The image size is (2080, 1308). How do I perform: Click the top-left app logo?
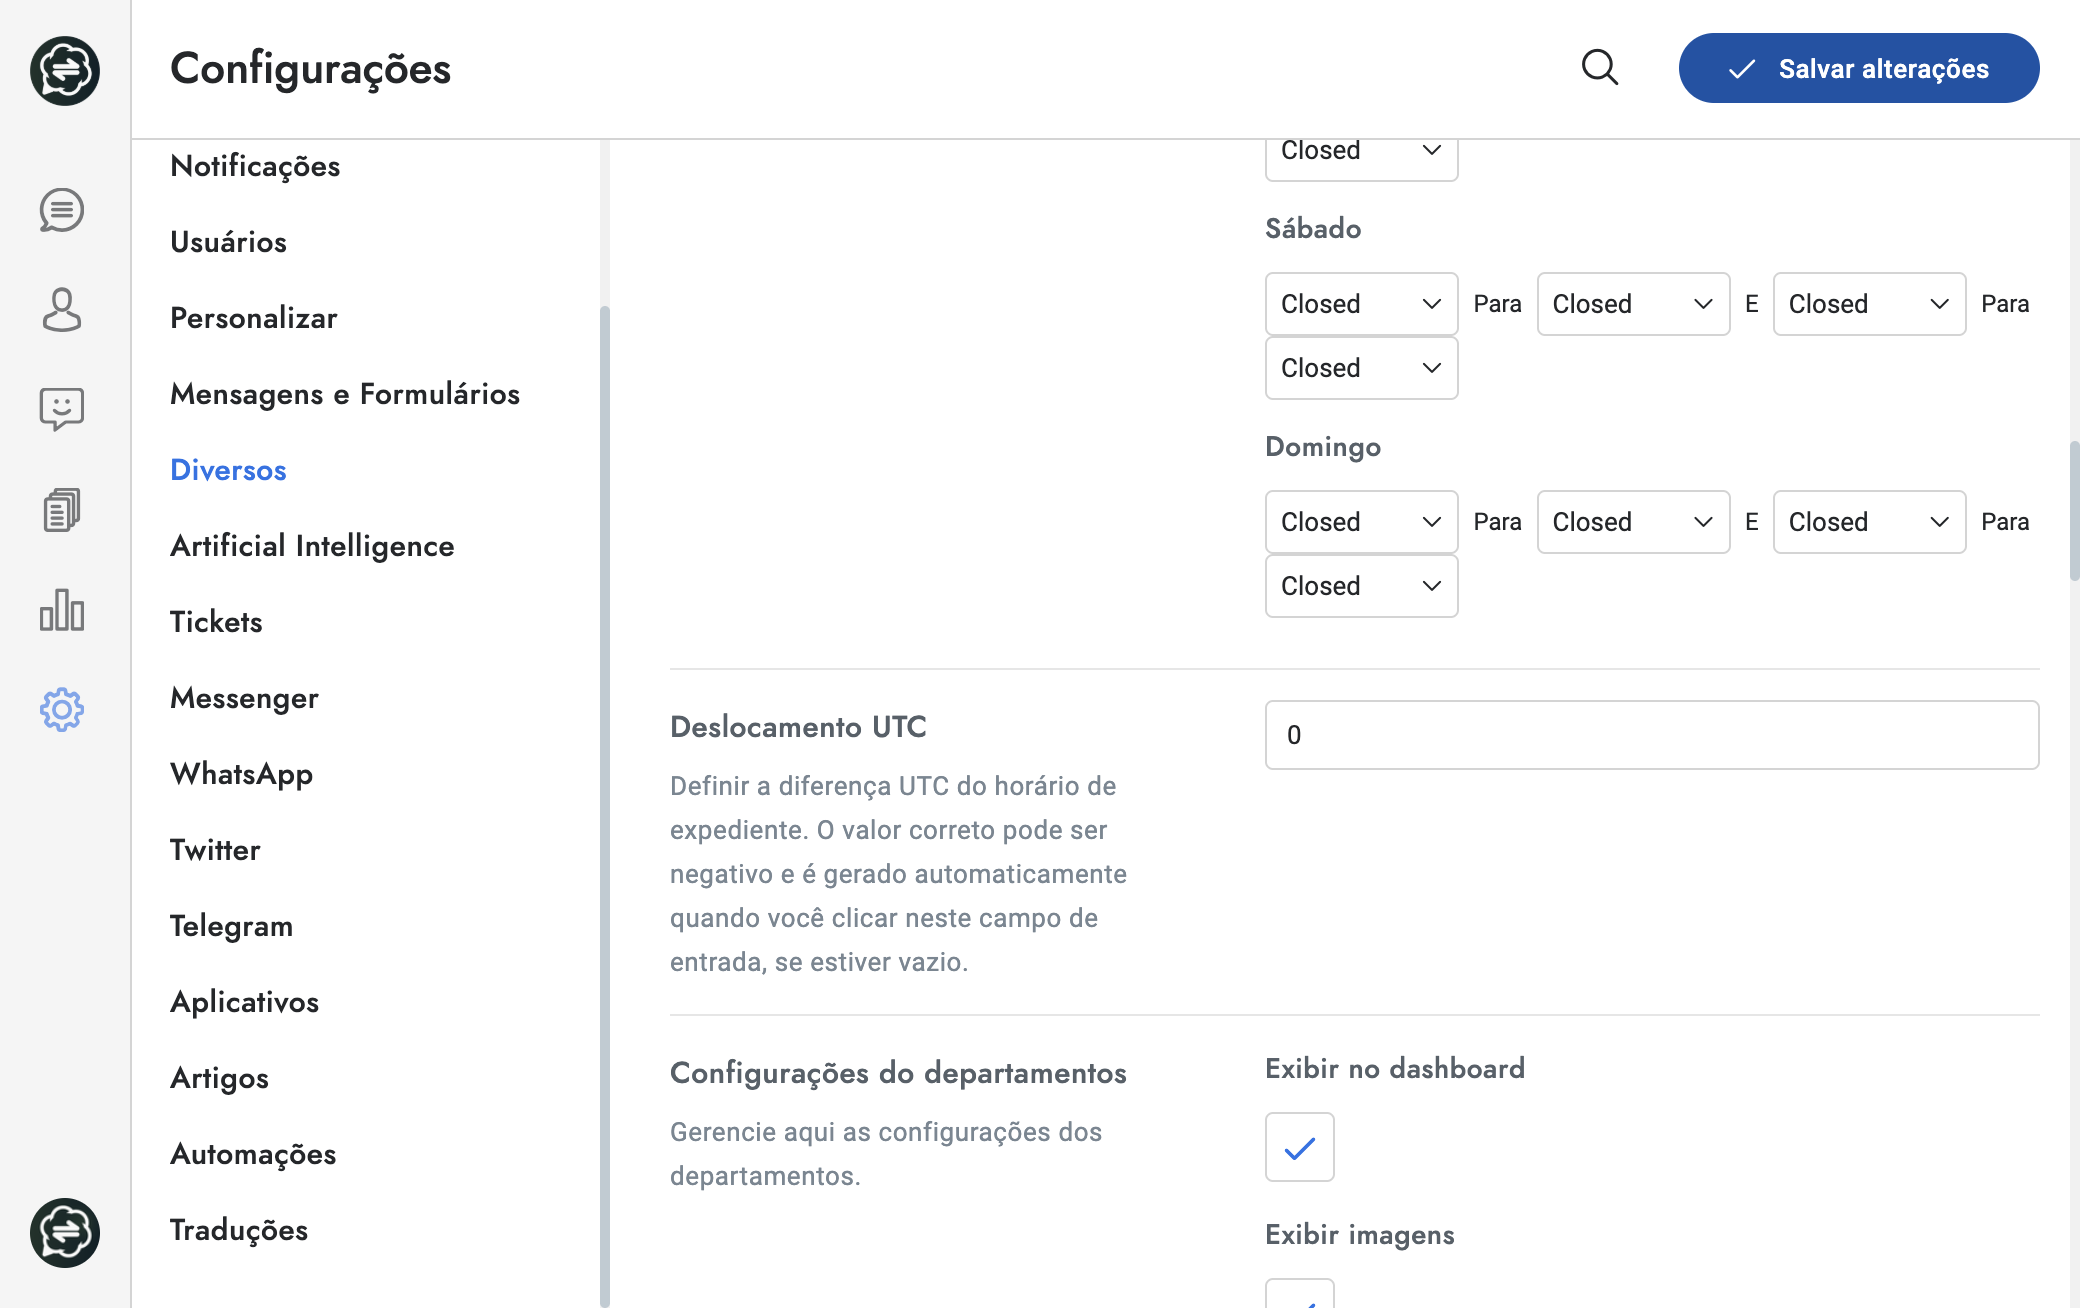pyautogui.click(x=65, y=71)
